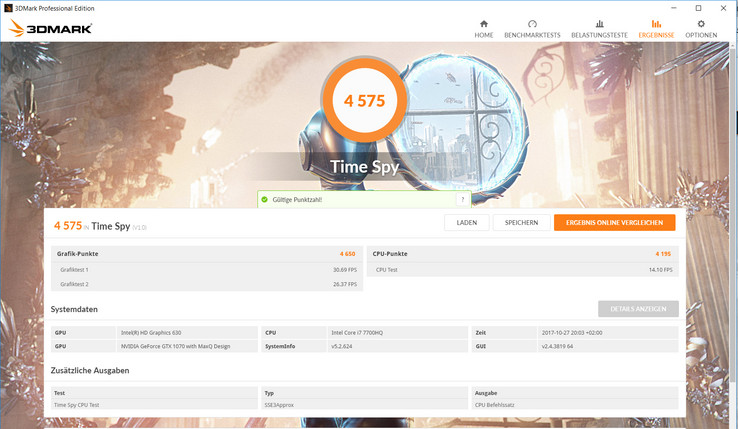738x429 pixels.
Task: Click the score 4 575 in results header
Action: coord(68,226)
